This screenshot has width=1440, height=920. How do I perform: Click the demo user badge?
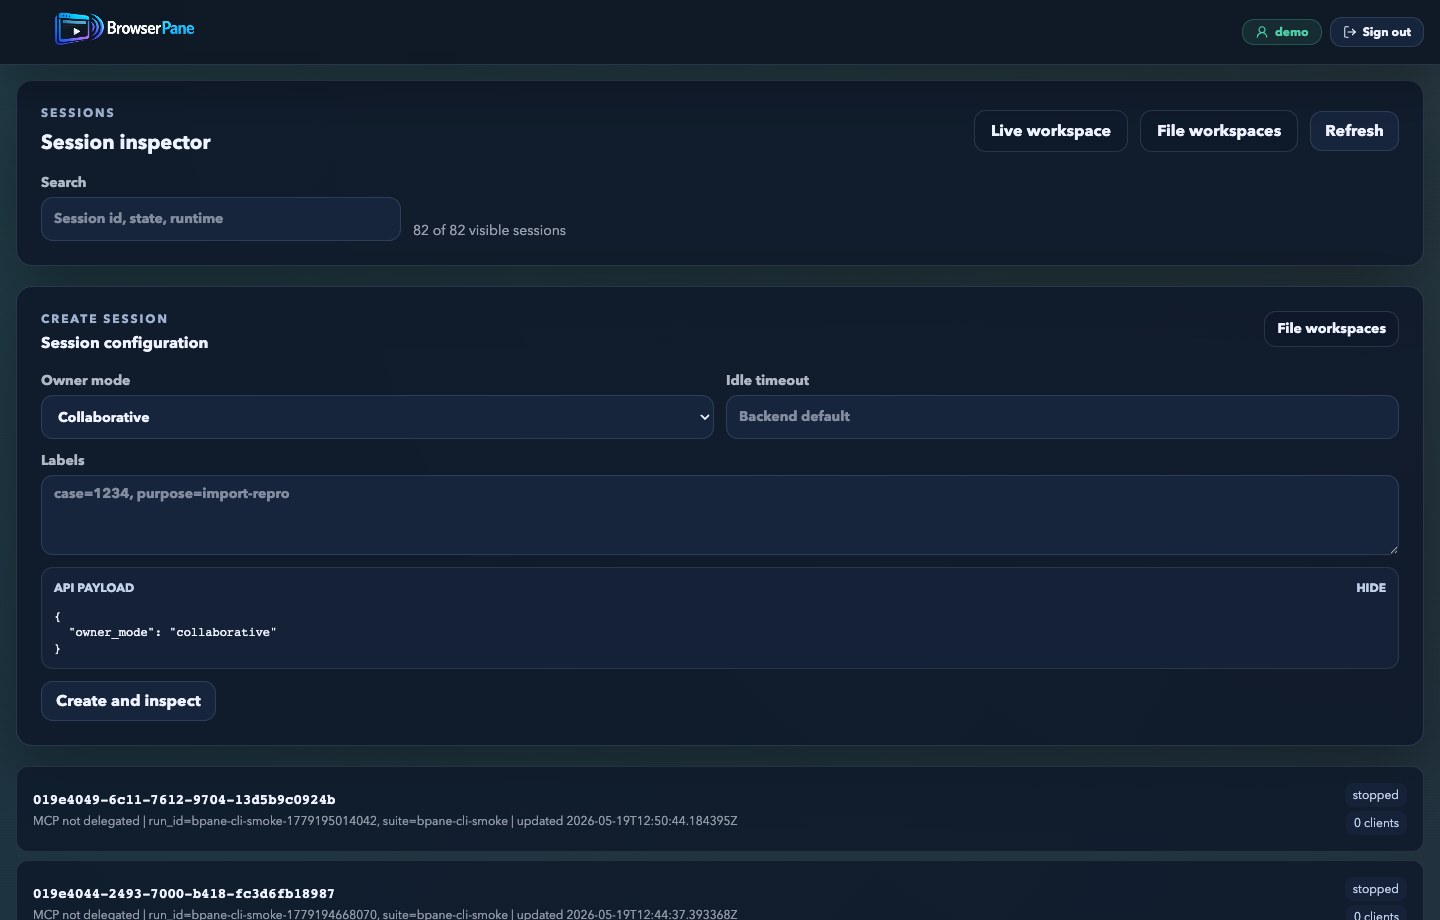(x=1281, y=32)
